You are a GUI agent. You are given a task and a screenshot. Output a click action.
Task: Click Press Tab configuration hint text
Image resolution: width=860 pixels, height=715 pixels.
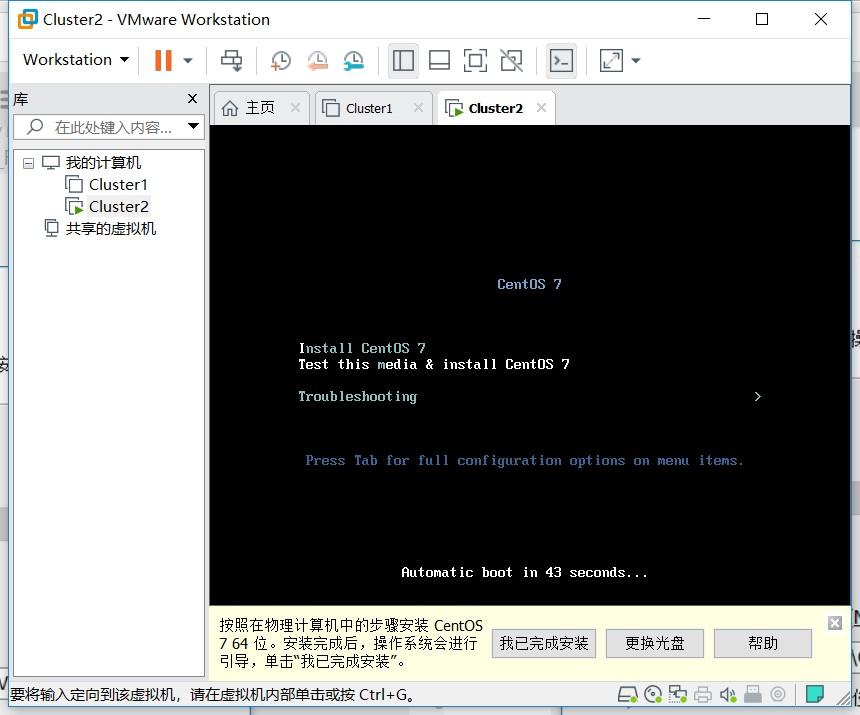[x=524, y=461]
